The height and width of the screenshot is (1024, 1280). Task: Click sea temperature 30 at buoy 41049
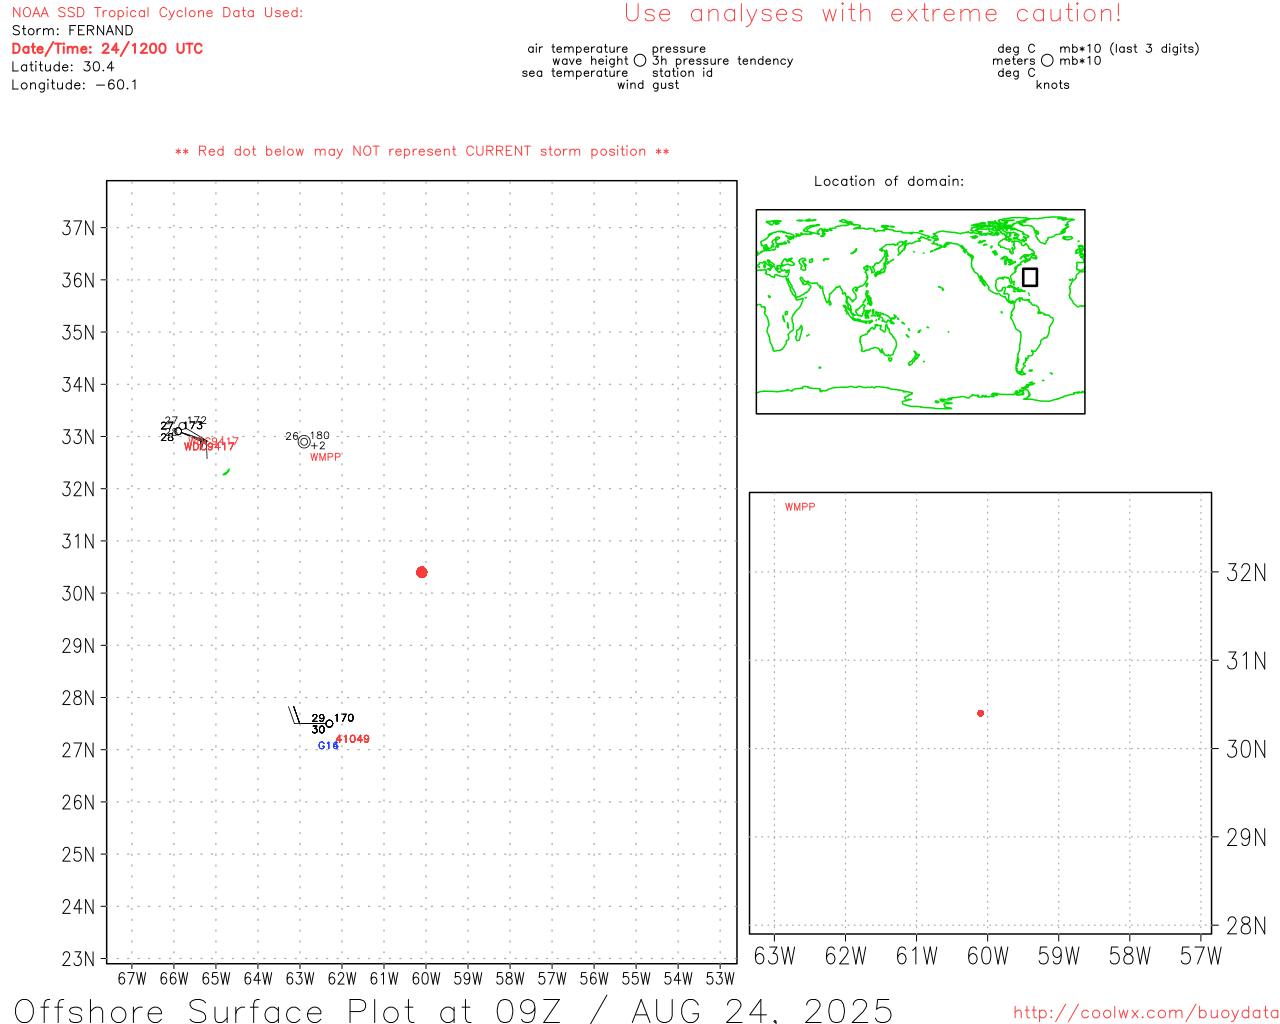(318, 730)
